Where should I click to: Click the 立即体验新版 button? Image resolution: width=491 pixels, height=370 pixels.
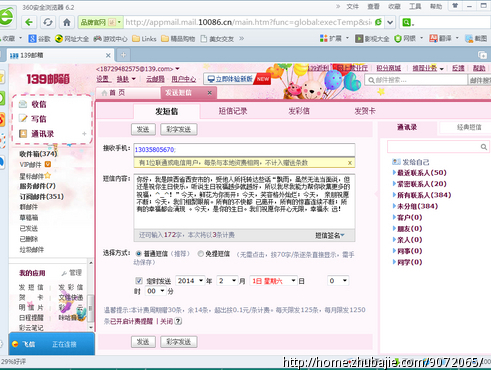pyautogui.click(x=237, y=79)
